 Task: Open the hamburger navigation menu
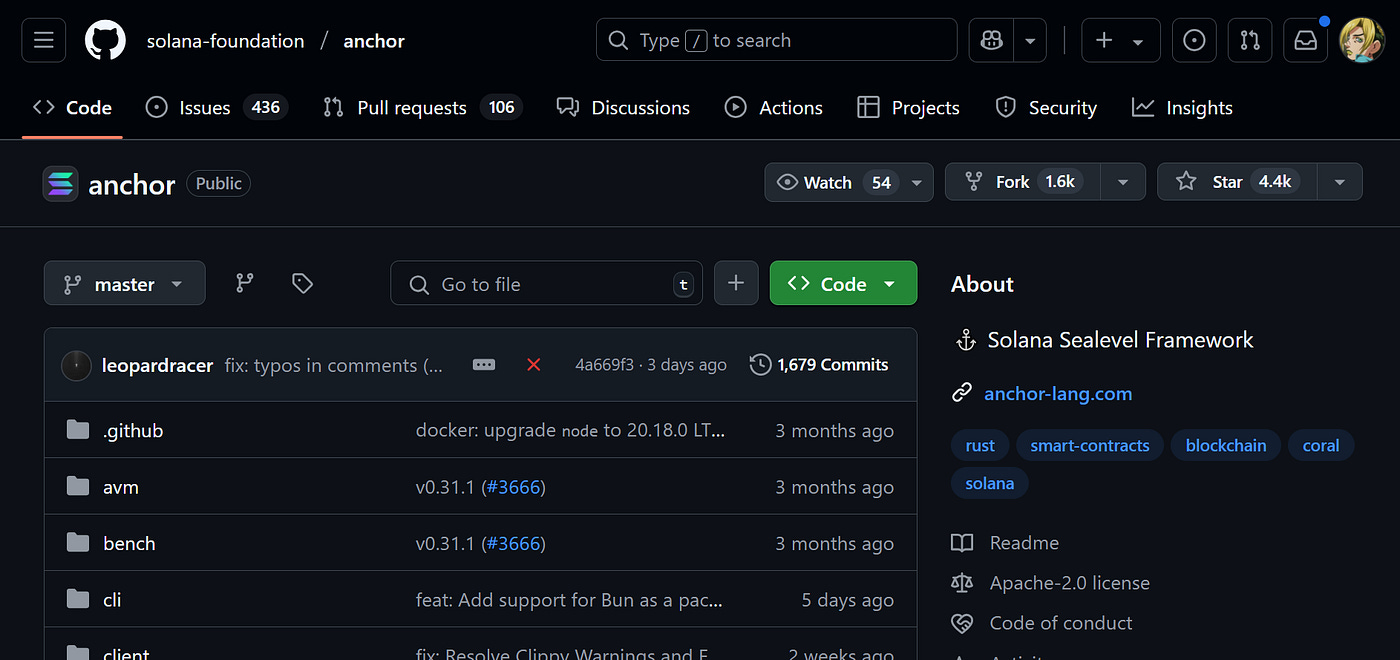44,41
